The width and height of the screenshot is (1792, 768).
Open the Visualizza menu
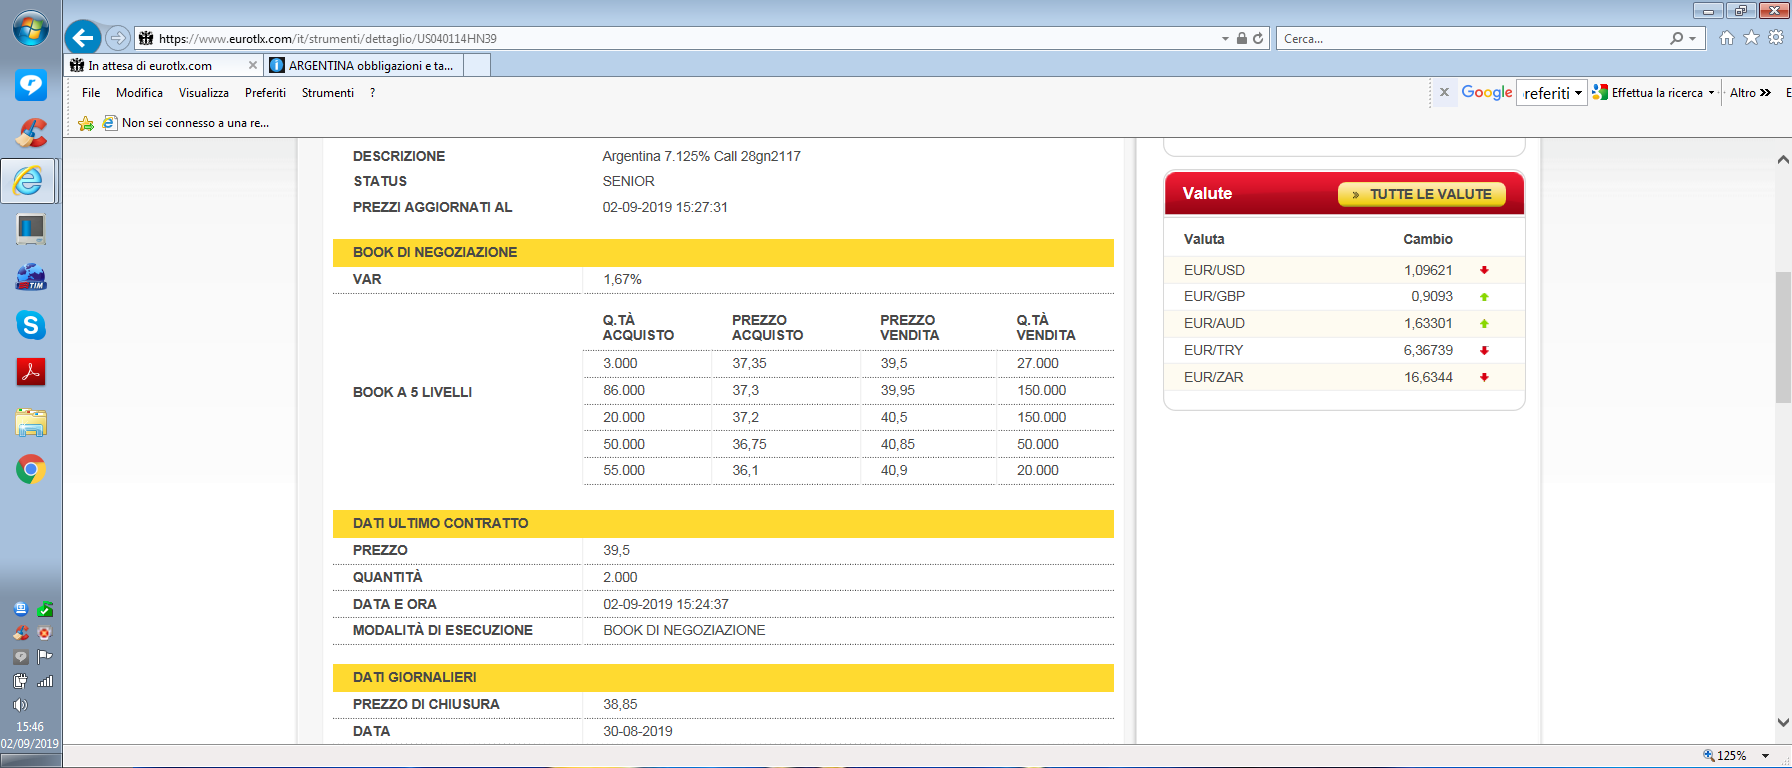203,93
